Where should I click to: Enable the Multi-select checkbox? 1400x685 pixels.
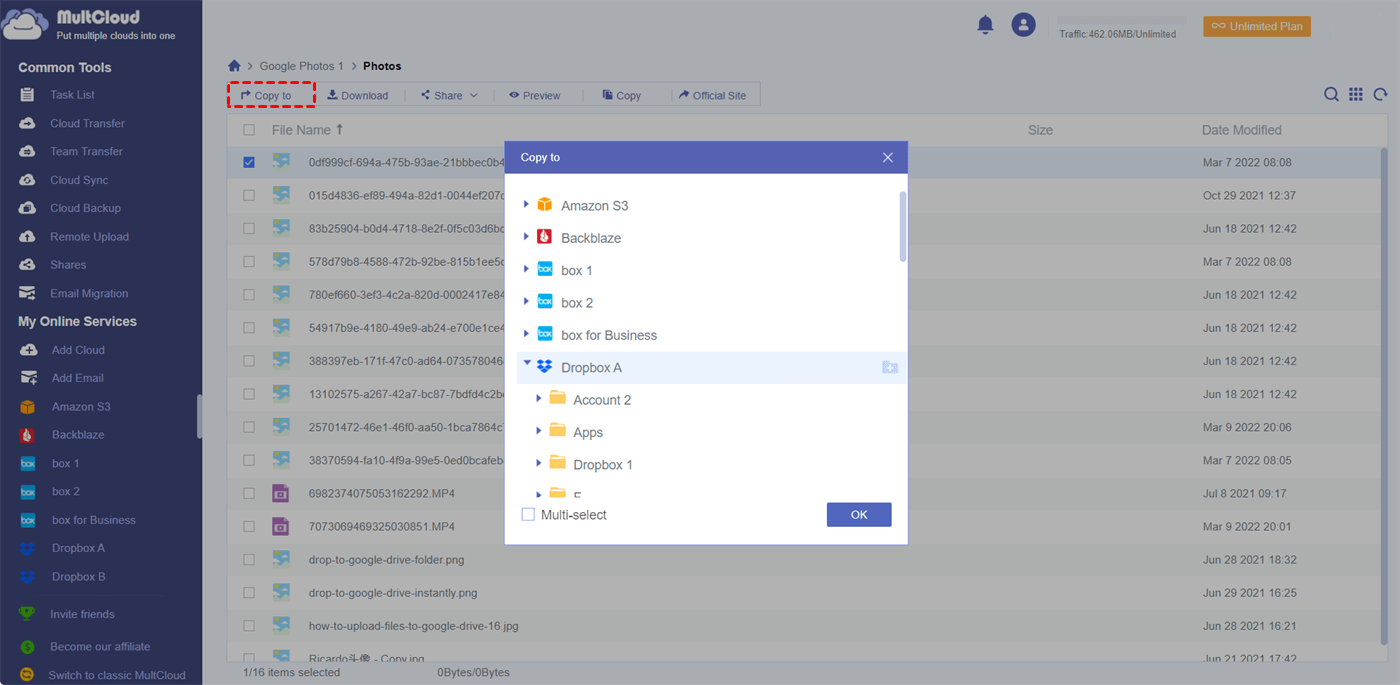click(x=528, y=515)
